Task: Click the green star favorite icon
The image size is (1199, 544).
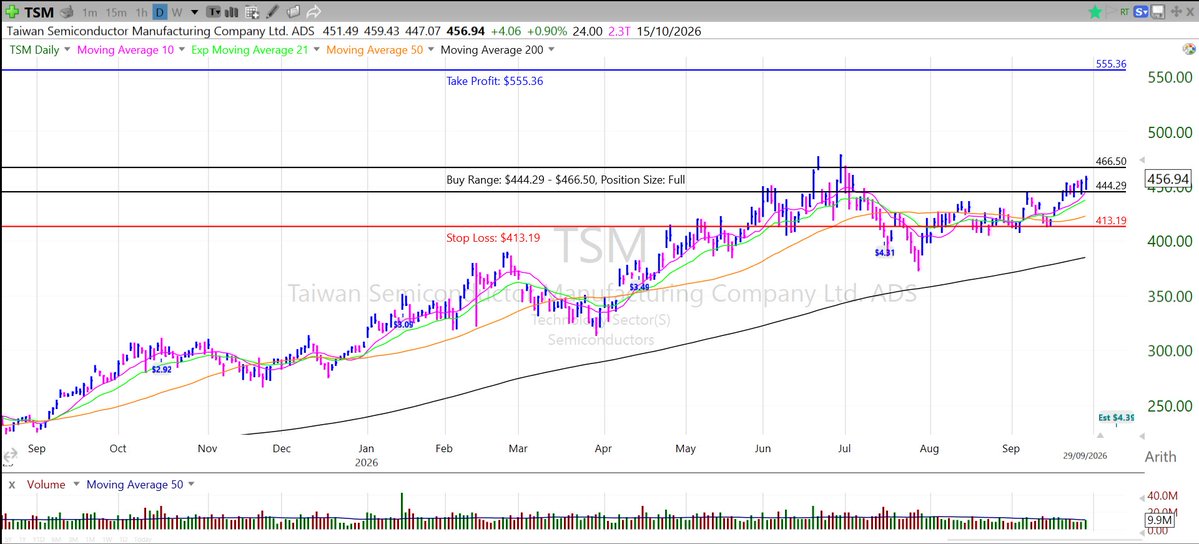Action: pyautogui.click(x=1095, y=11)
